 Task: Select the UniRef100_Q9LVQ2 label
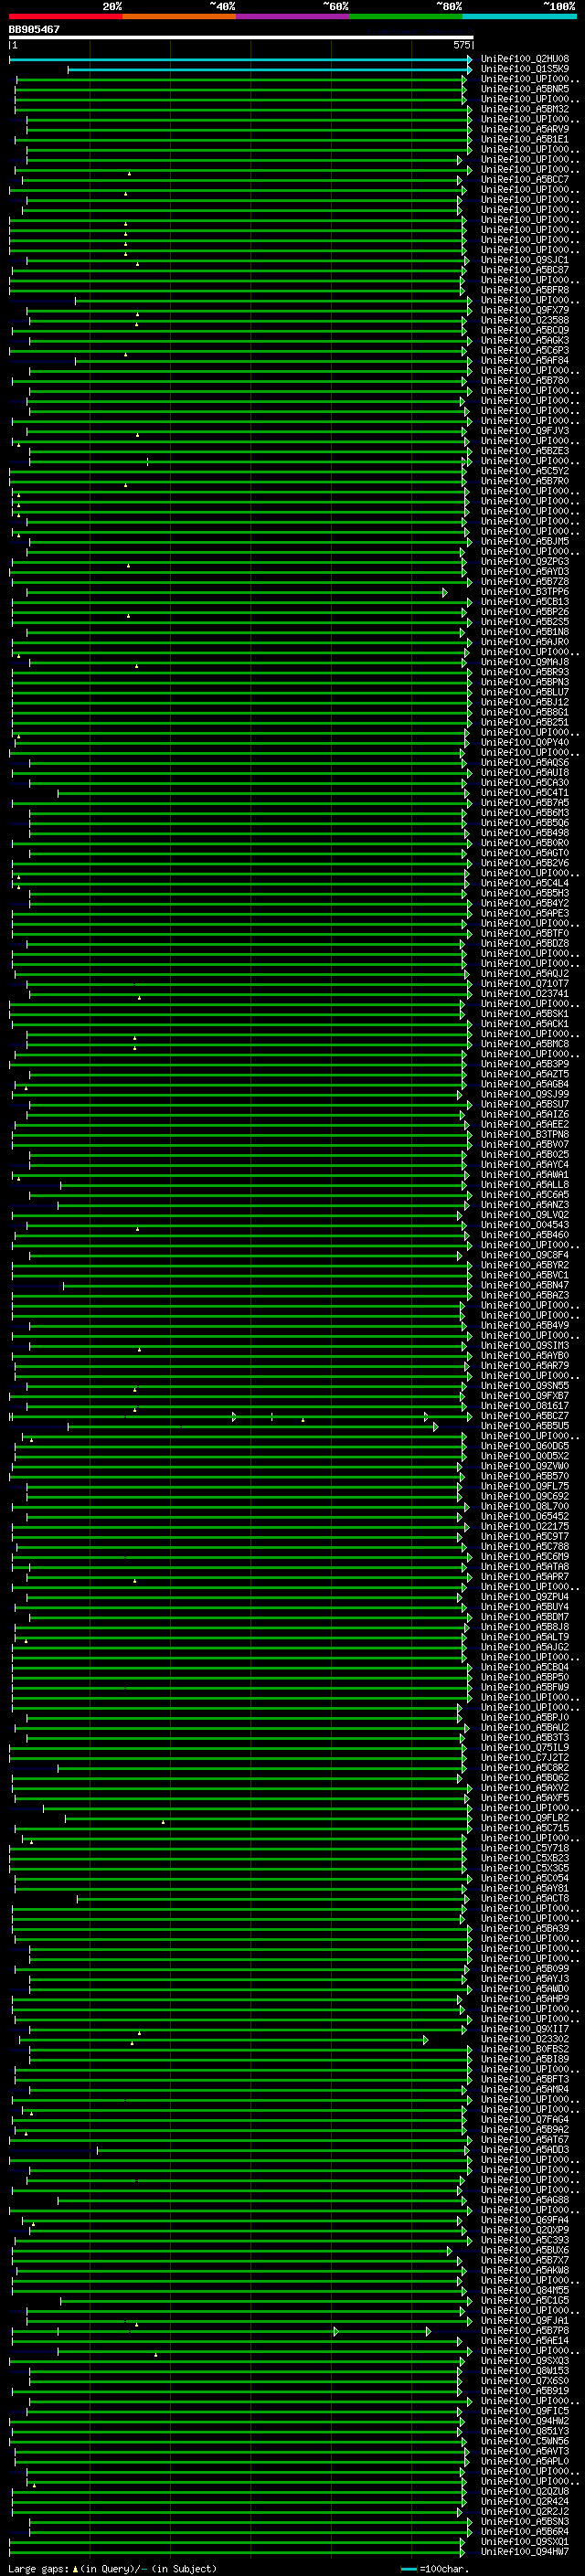(525, 1215)
